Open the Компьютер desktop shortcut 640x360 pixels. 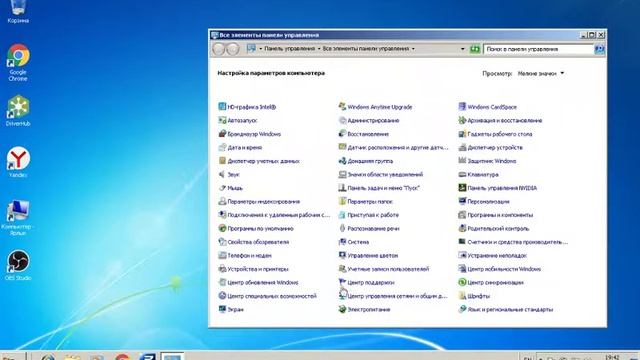click(18, 217)
